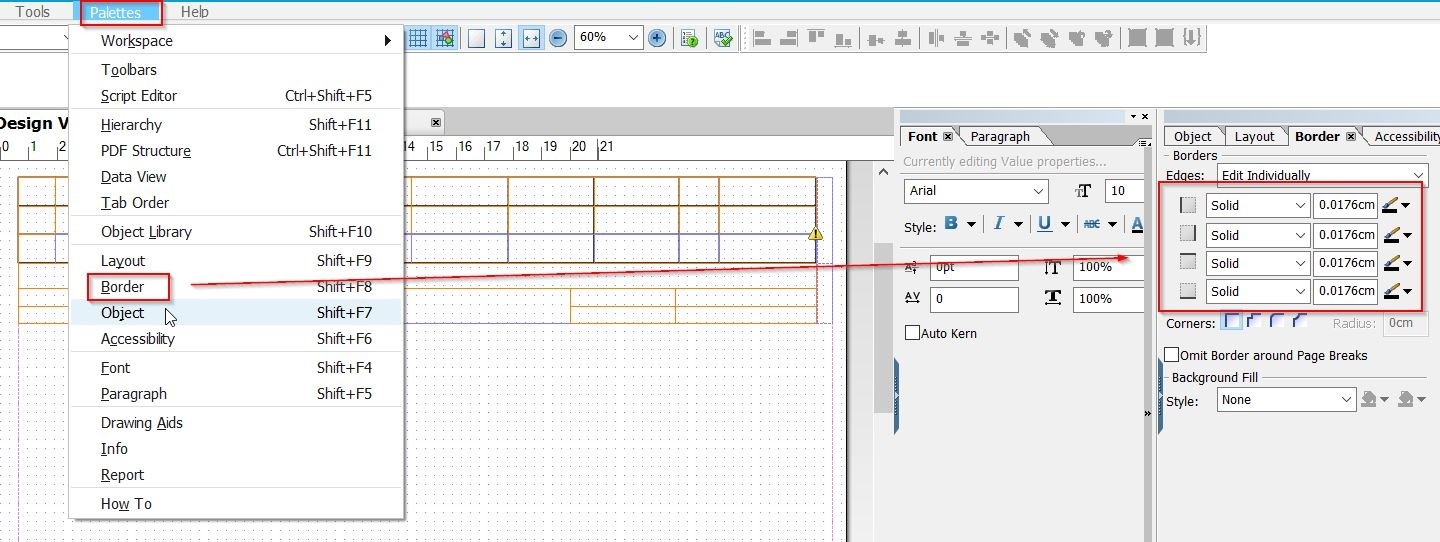This screenshot has height=542, width=1440.
Task: Open the Background Fill Style dropdown
Action: 1286,399
